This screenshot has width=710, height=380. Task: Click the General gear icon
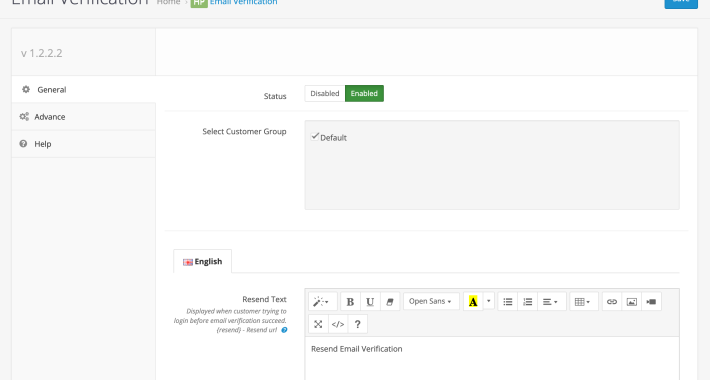[26, 89]
